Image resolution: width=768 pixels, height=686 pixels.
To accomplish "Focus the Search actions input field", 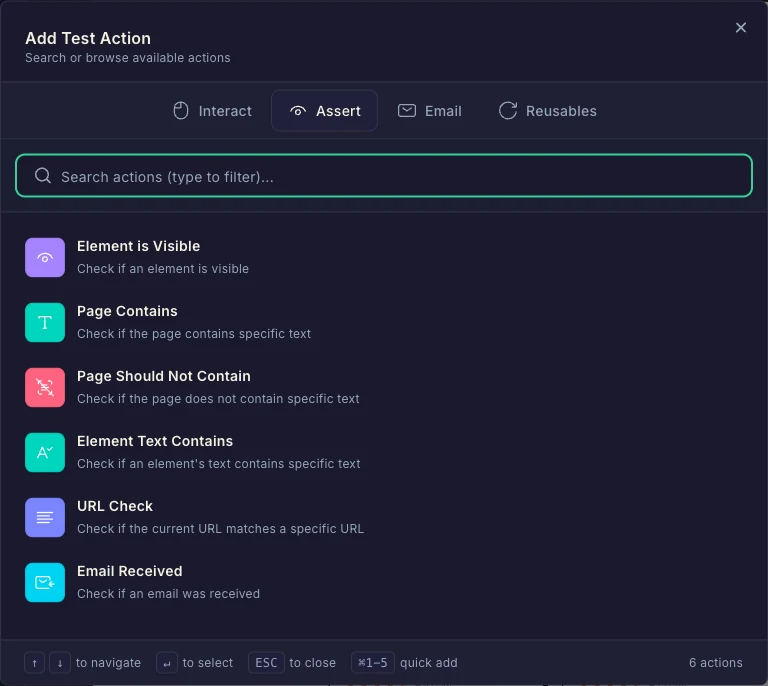I will point(384,176).
